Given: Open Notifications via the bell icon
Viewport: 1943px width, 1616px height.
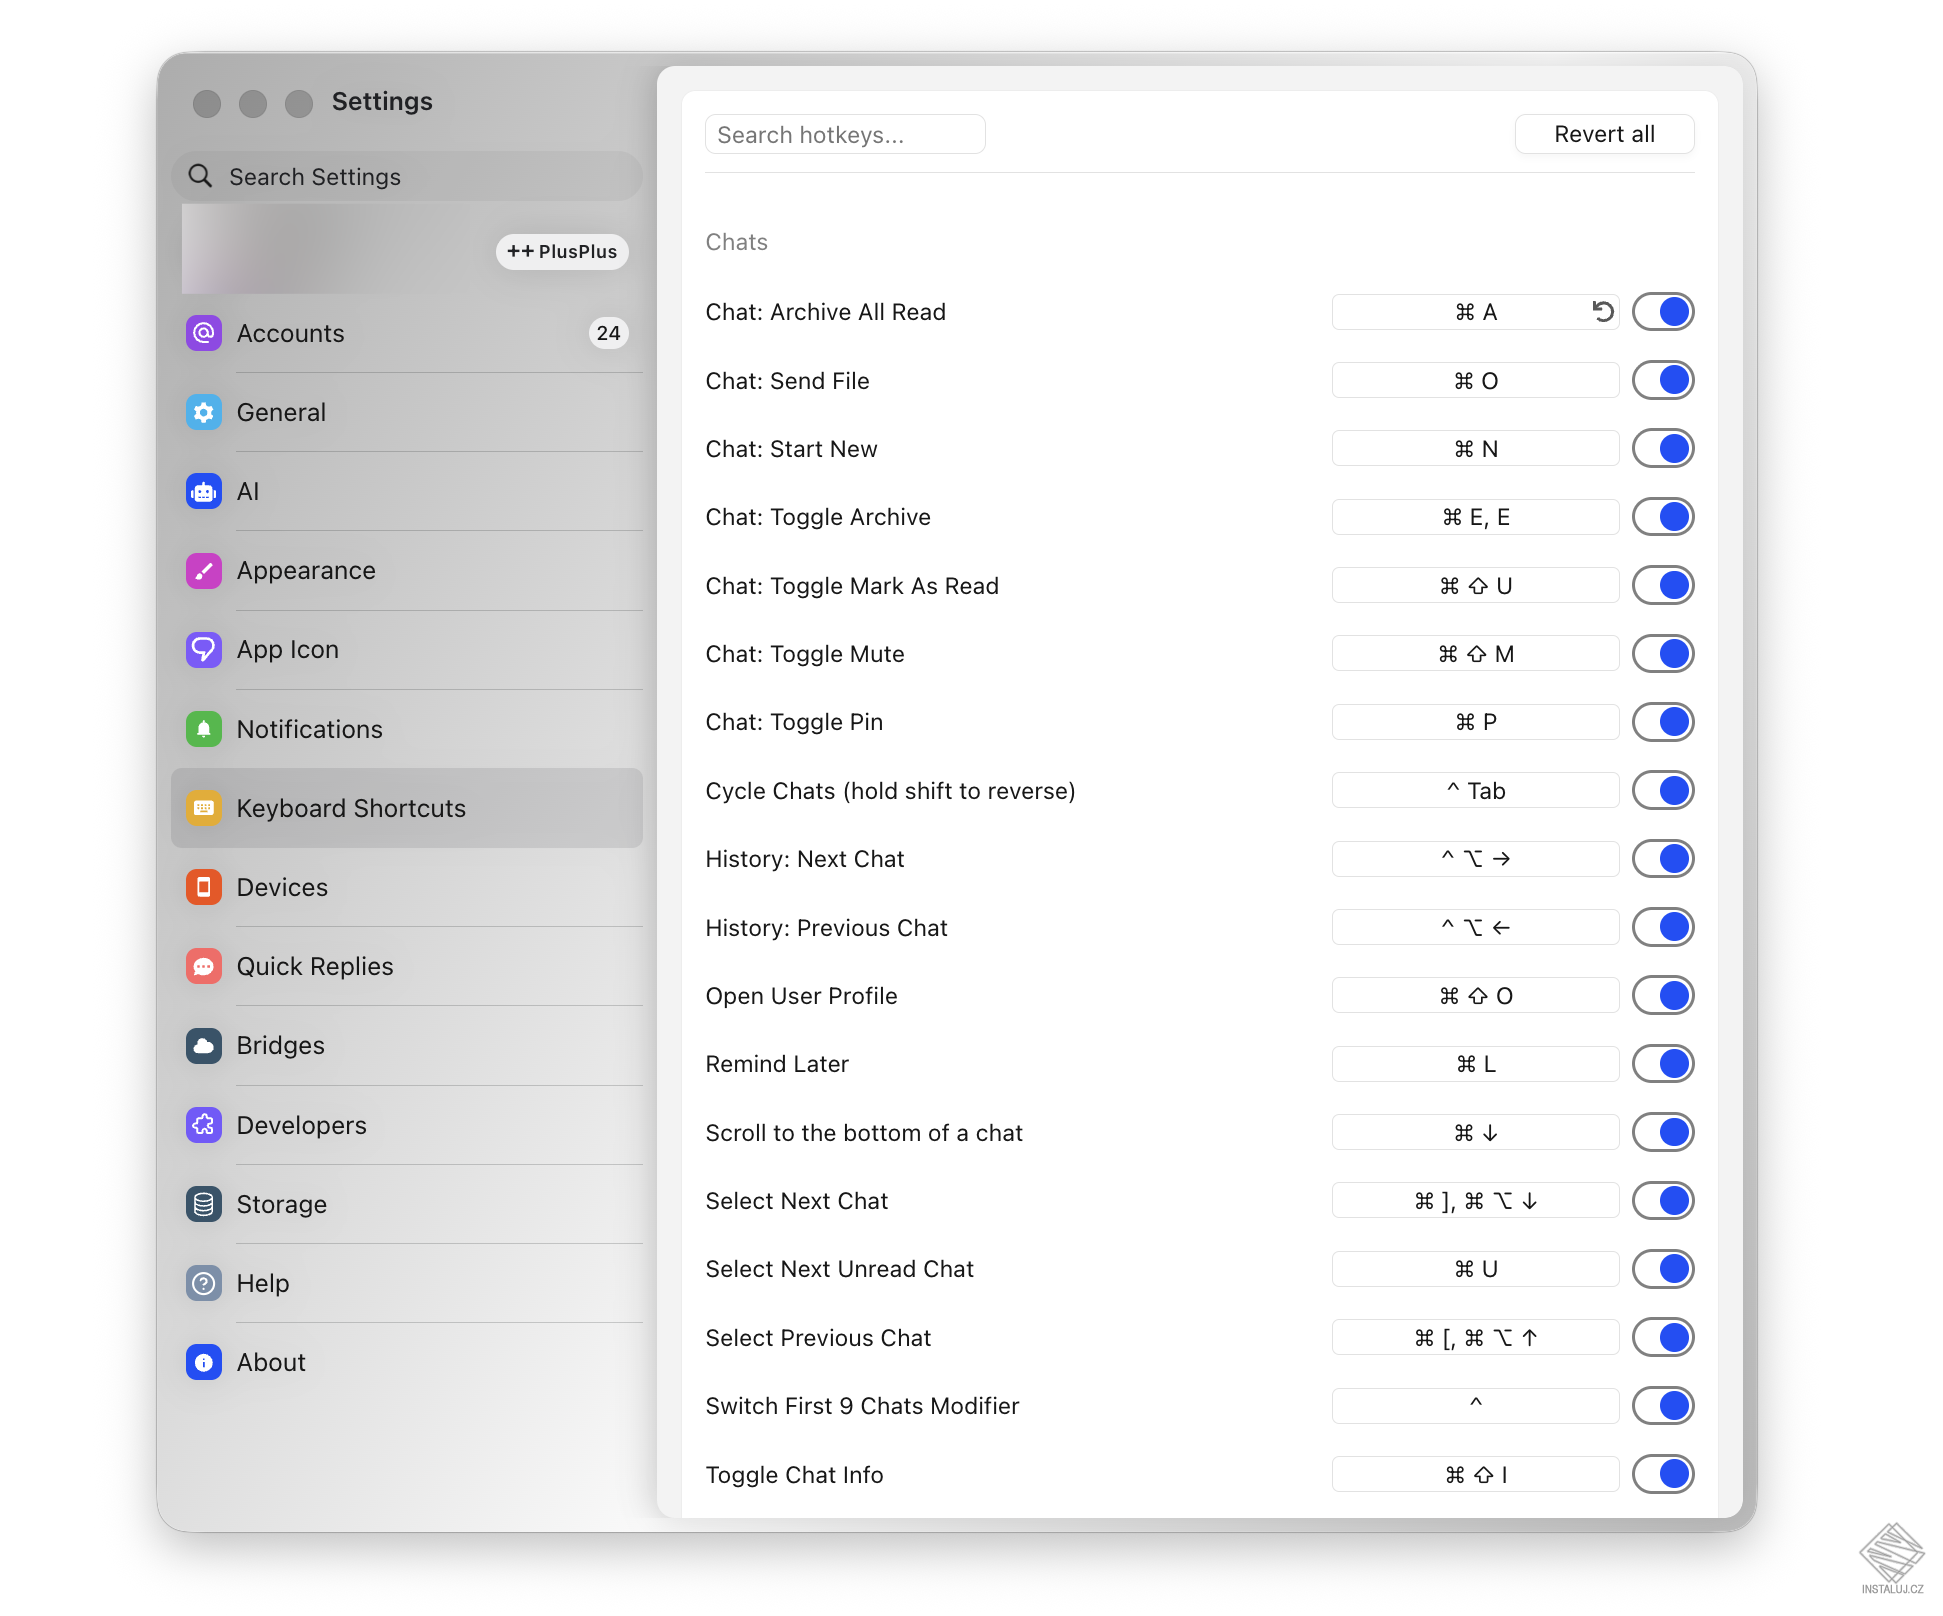Looking at the screenshot, I should click(x=204, y=729).
